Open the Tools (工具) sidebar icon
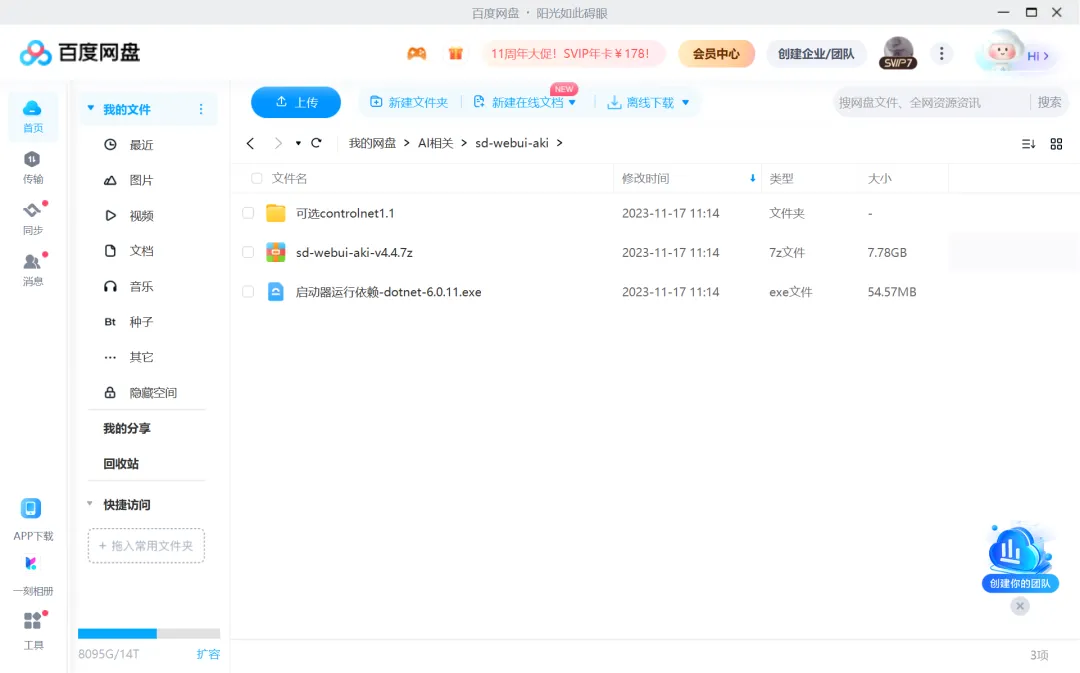 tap(32, 630)
